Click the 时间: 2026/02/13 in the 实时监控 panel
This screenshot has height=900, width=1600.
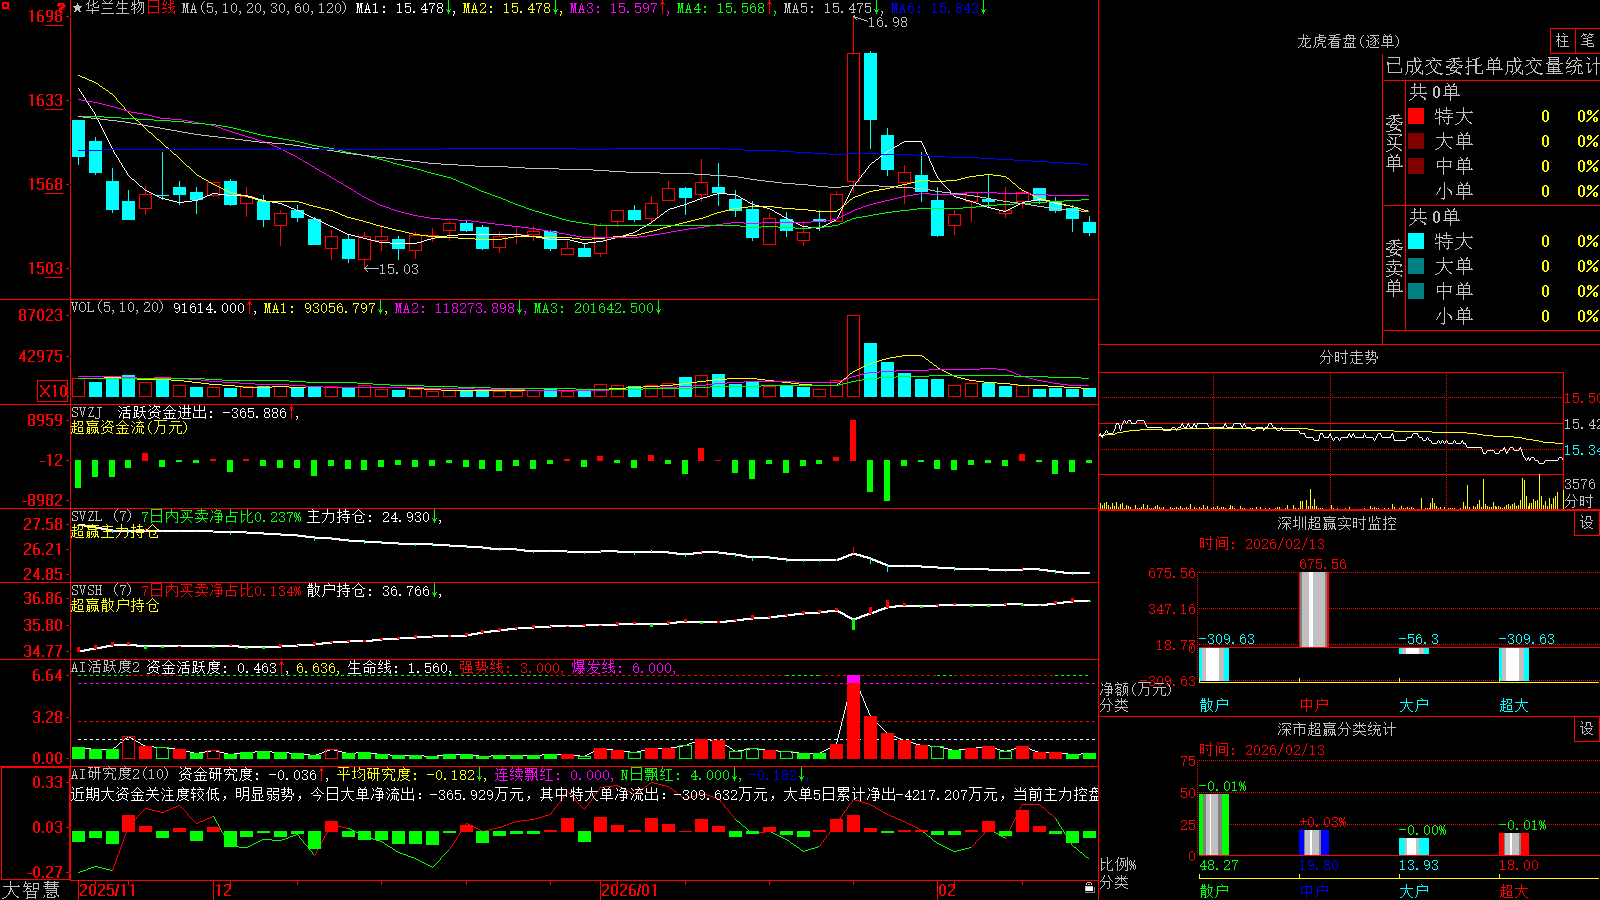pos(1262,544)
